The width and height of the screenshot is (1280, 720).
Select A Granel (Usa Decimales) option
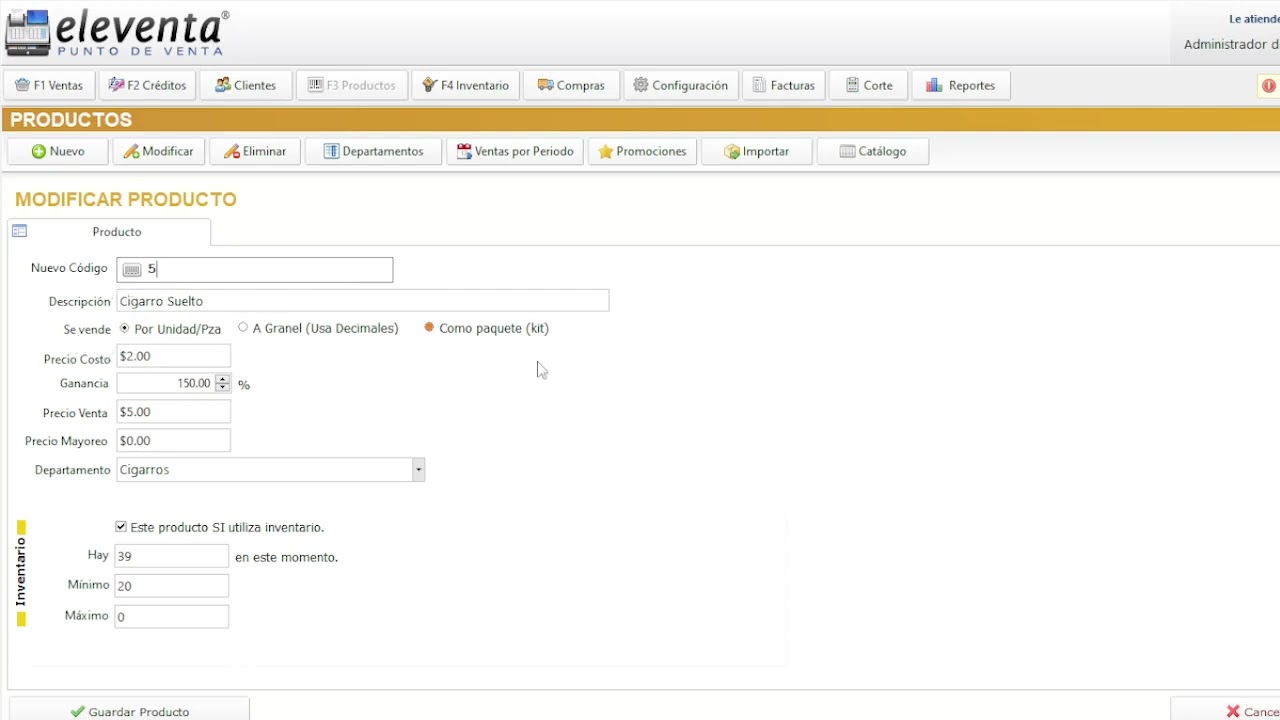243,327
